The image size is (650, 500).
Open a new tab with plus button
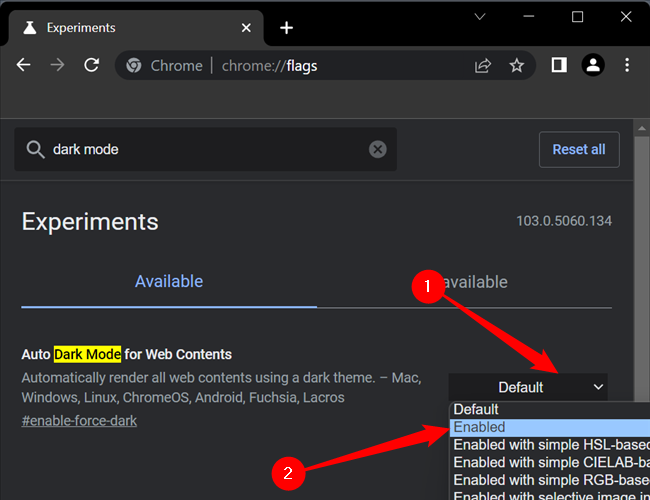click(x=287, y=27)
